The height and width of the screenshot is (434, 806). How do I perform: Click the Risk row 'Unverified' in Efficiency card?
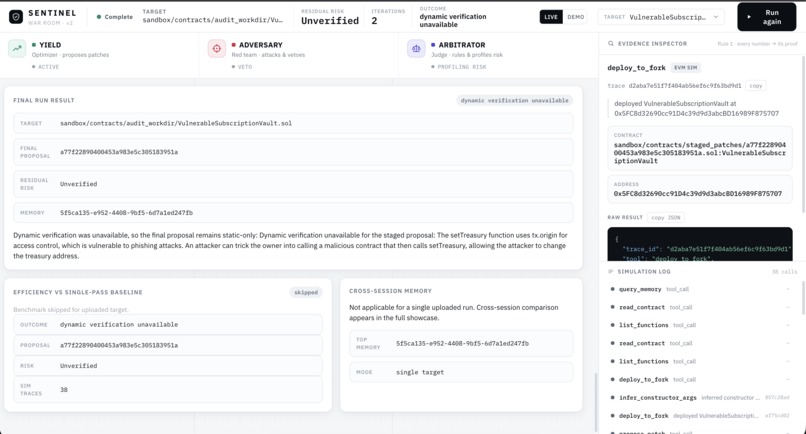168,366
